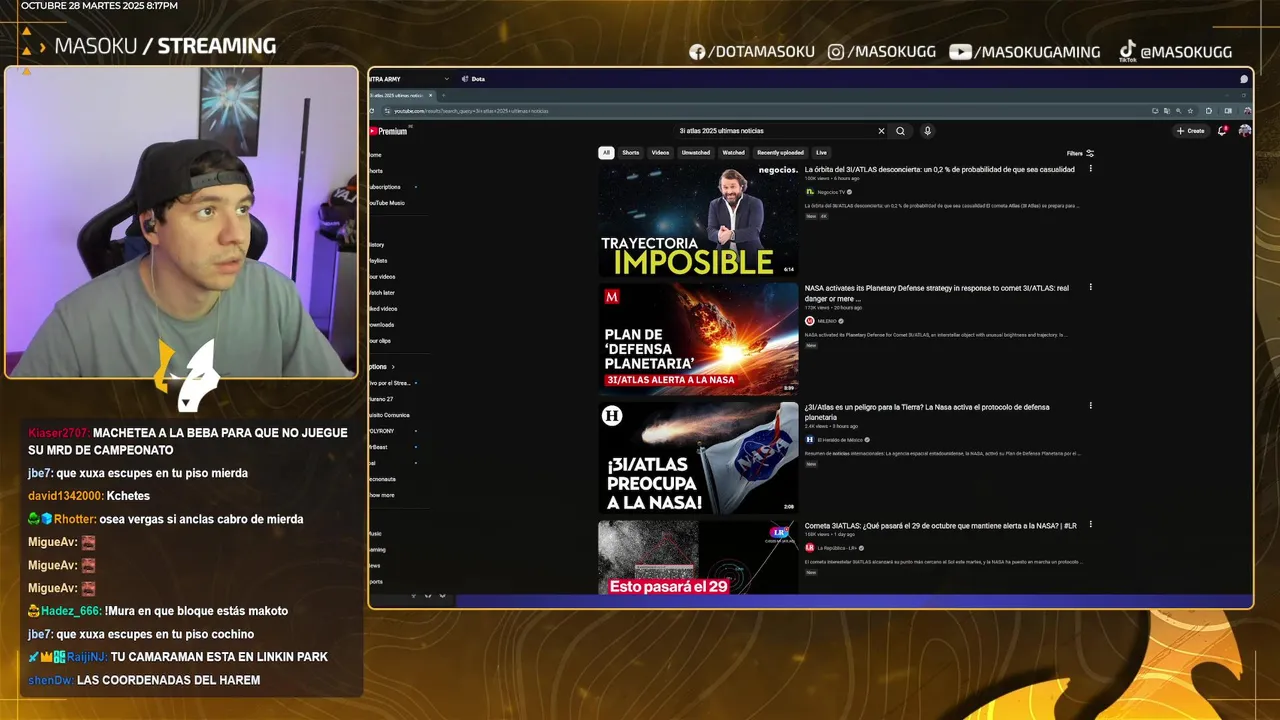This screenshot has width=1280, height=720.
Task: Expand sidebar with Show more
Action: click(x=383, y=495)
